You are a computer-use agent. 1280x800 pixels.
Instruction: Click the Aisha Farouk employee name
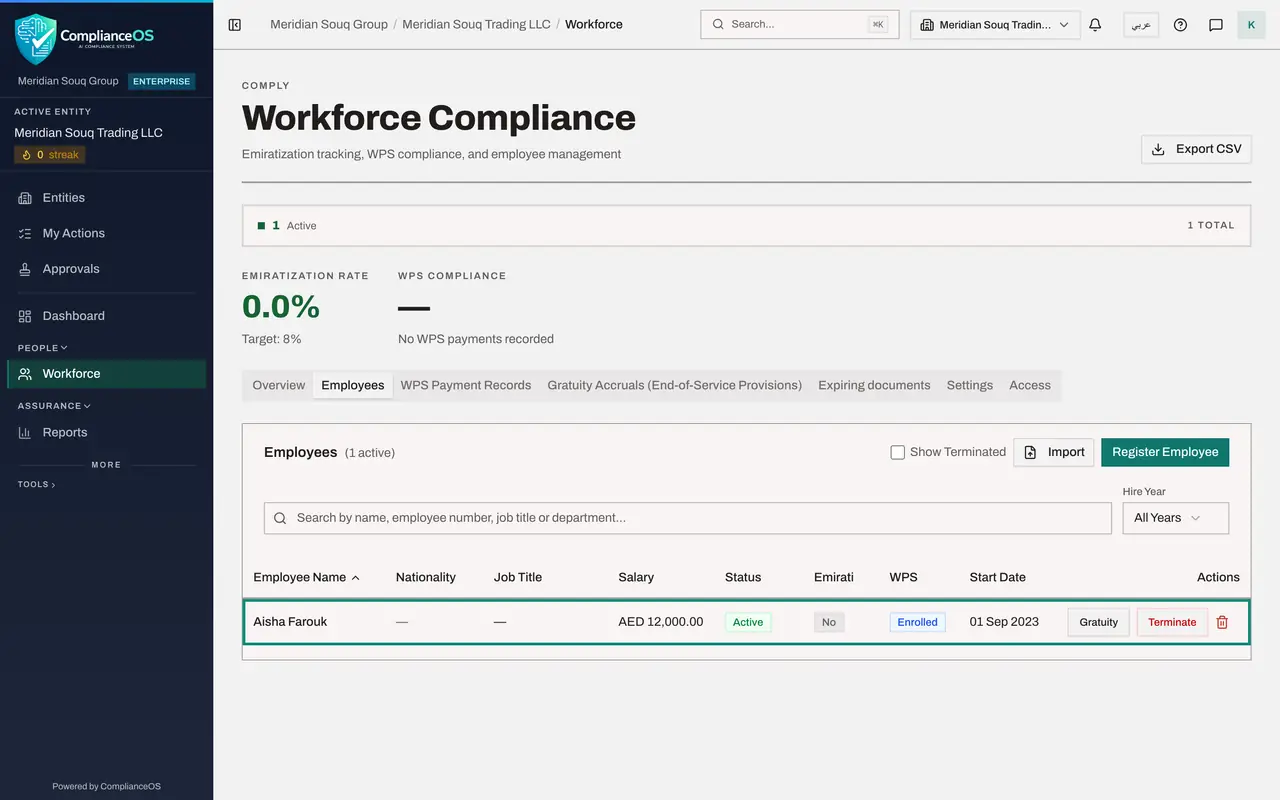pyautogui.click(x=290, y=622)
